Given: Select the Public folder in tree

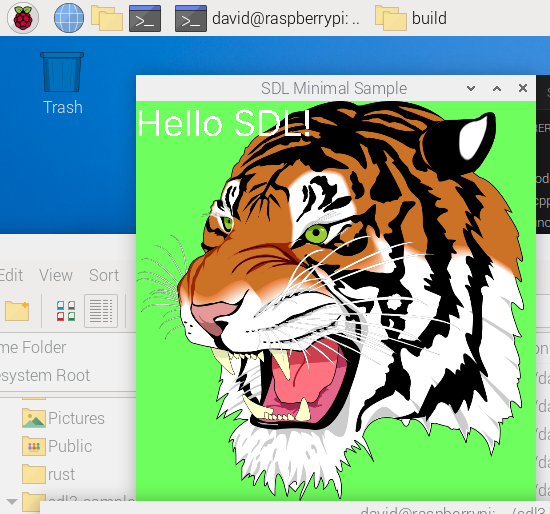Looking at the screenshot, I should [x=57, y=446].
